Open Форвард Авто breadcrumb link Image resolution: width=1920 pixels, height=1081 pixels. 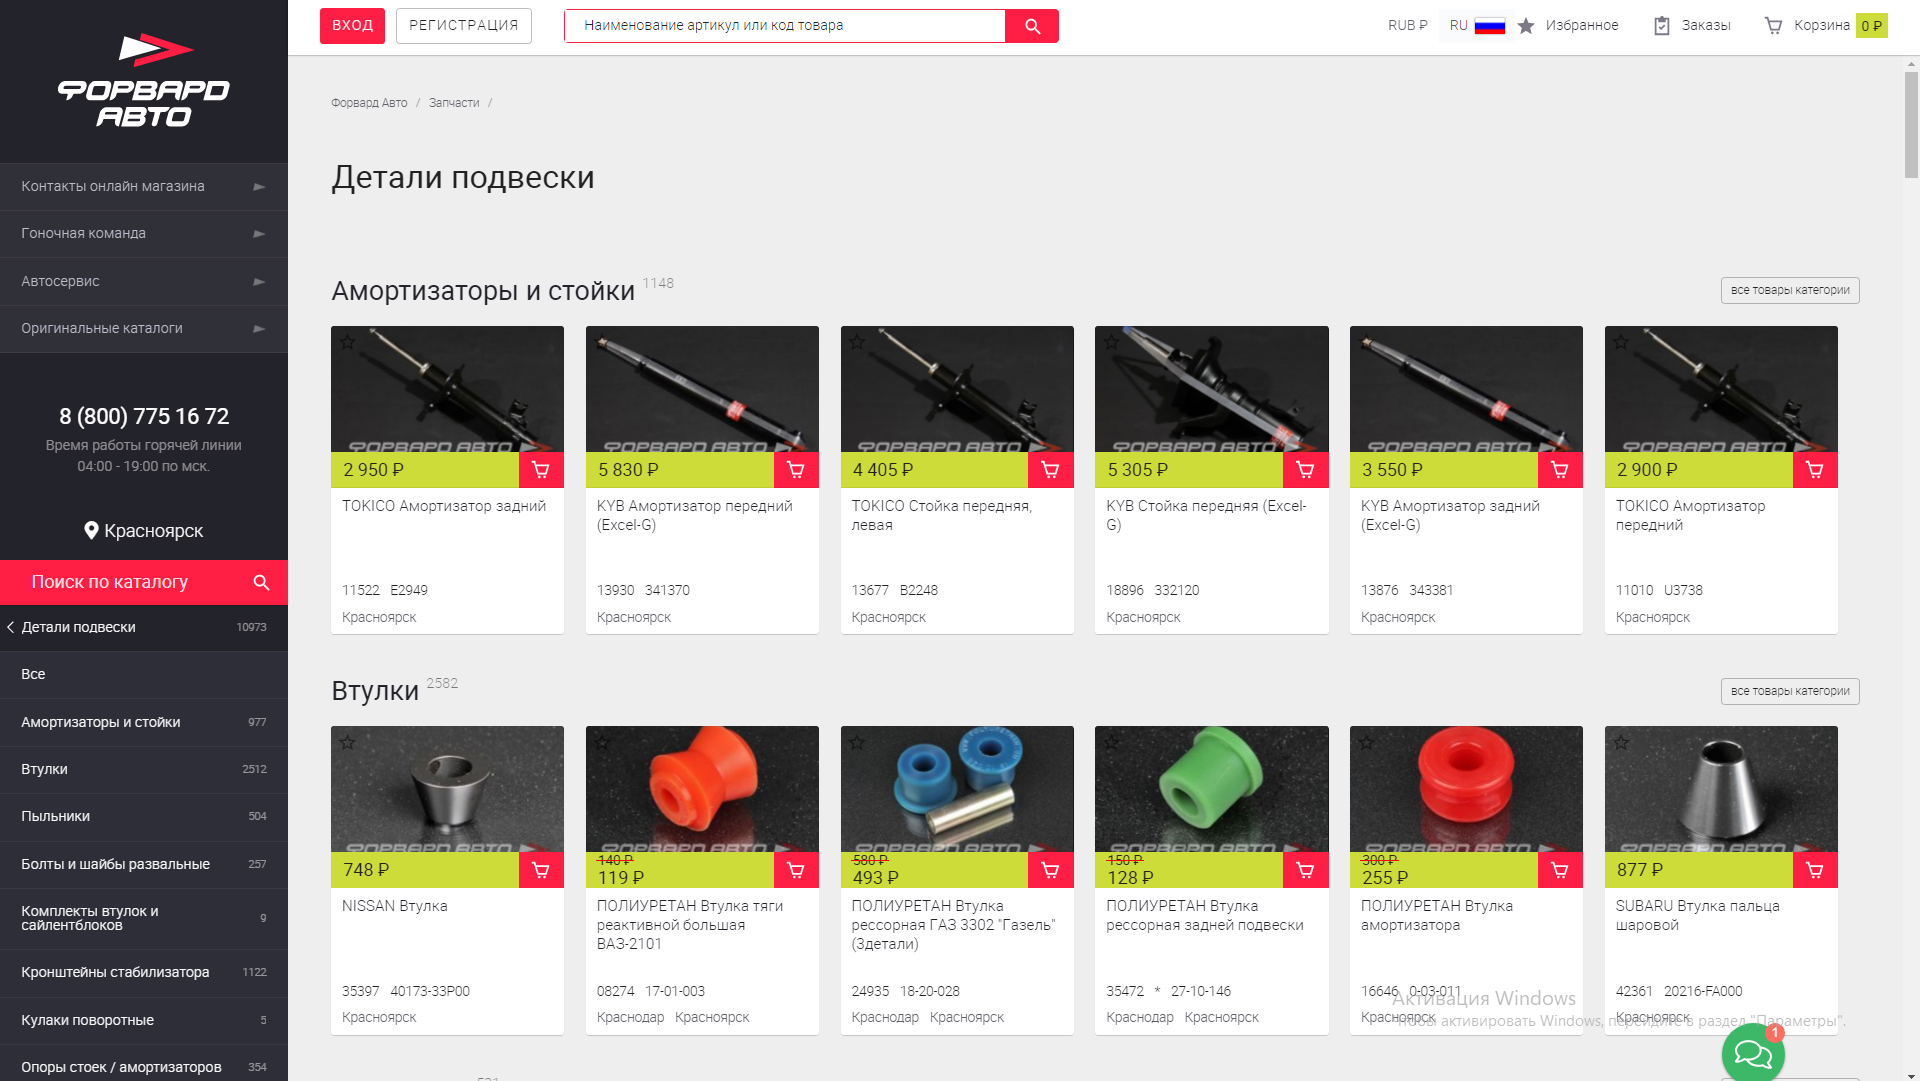(369, 103)
